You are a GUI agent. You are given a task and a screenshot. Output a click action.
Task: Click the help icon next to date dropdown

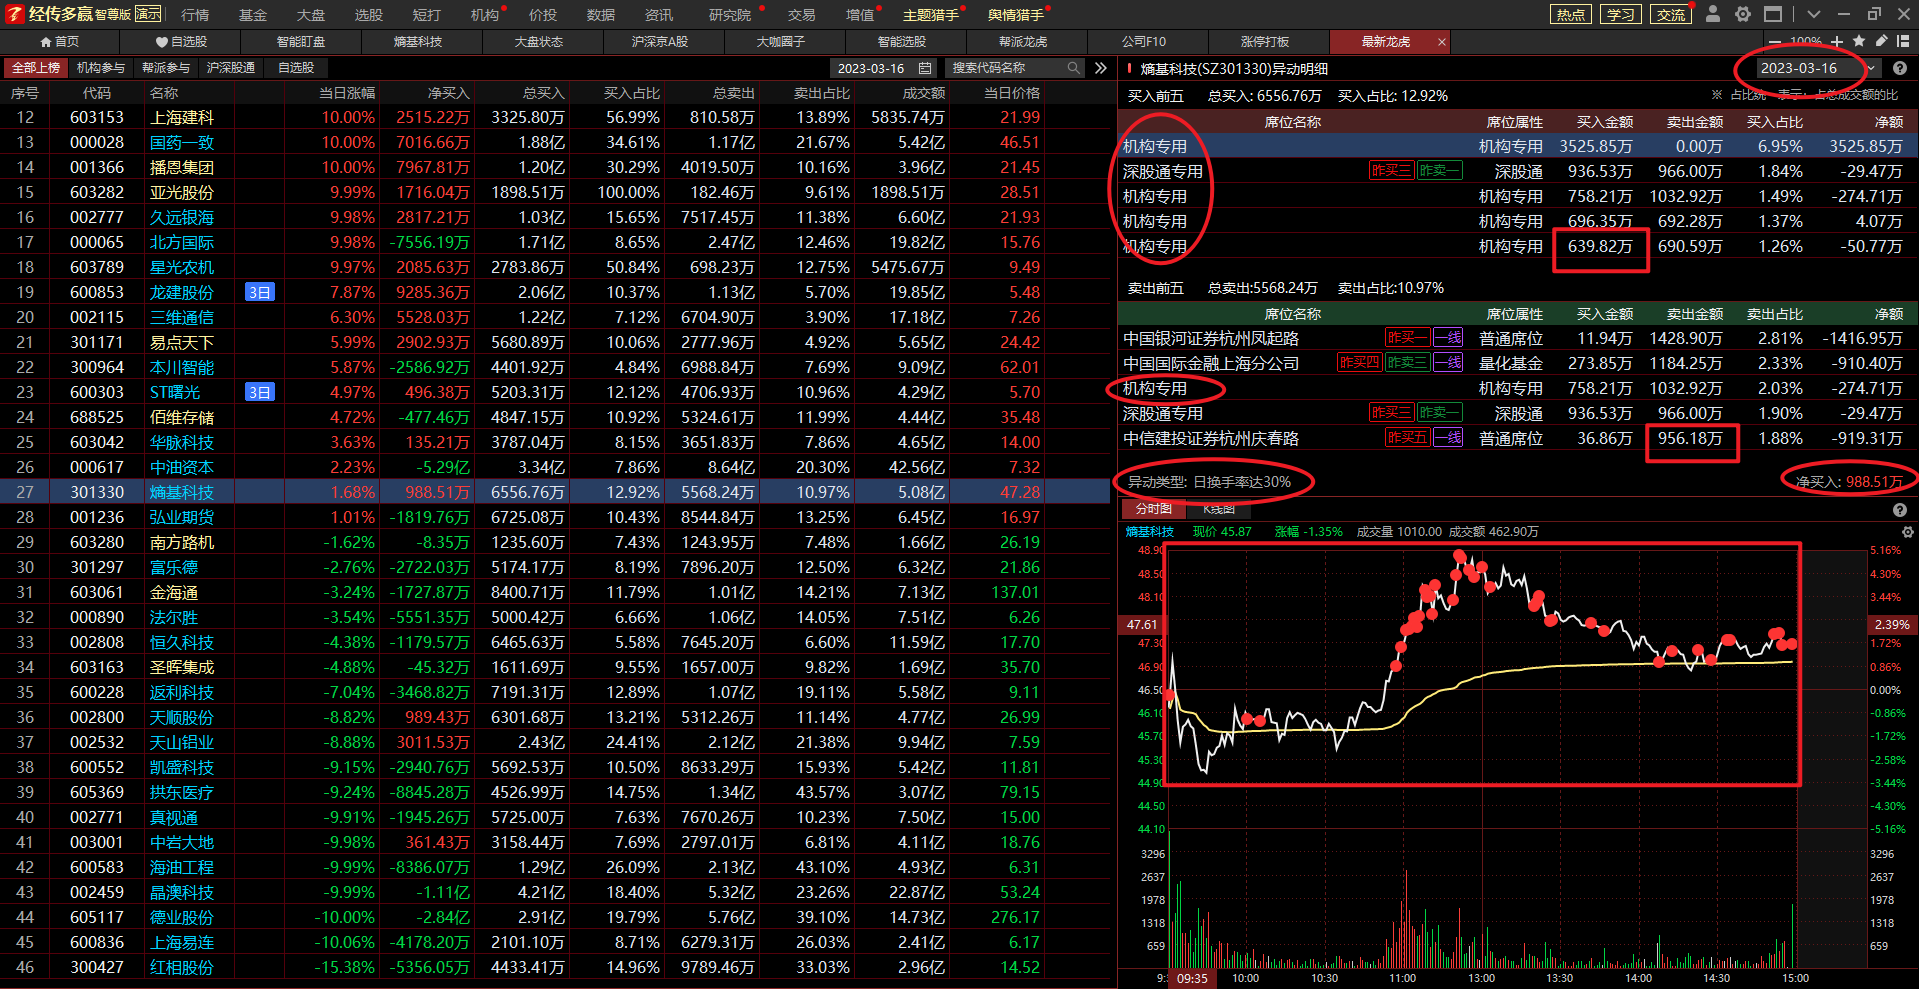(x=1900, y=68)
